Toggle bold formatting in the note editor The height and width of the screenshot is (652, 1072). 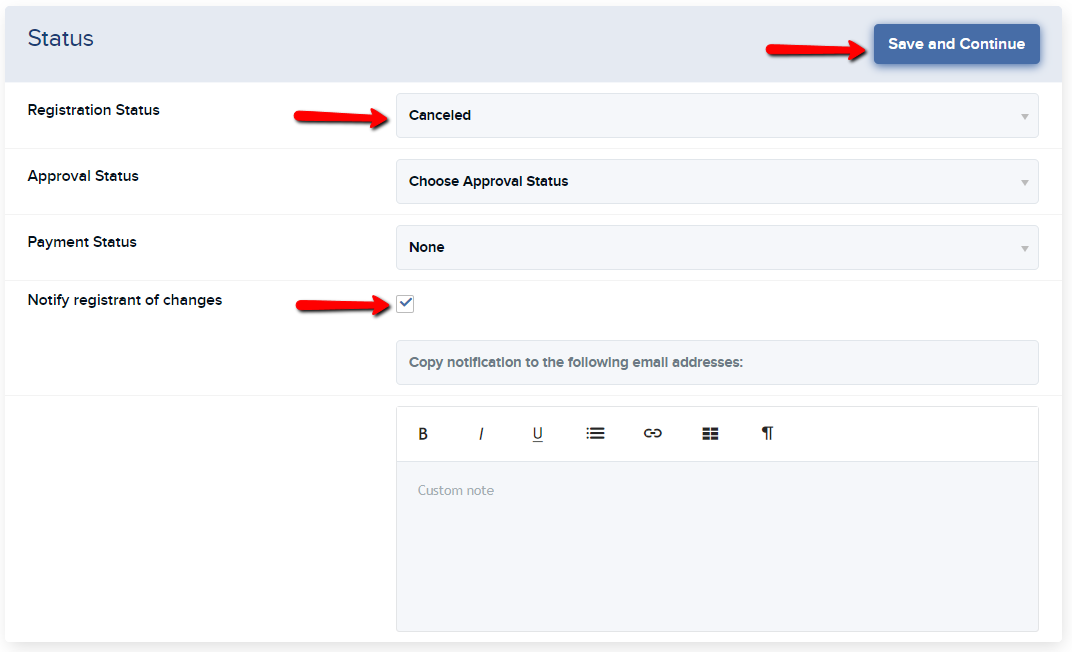coord(423,433)
